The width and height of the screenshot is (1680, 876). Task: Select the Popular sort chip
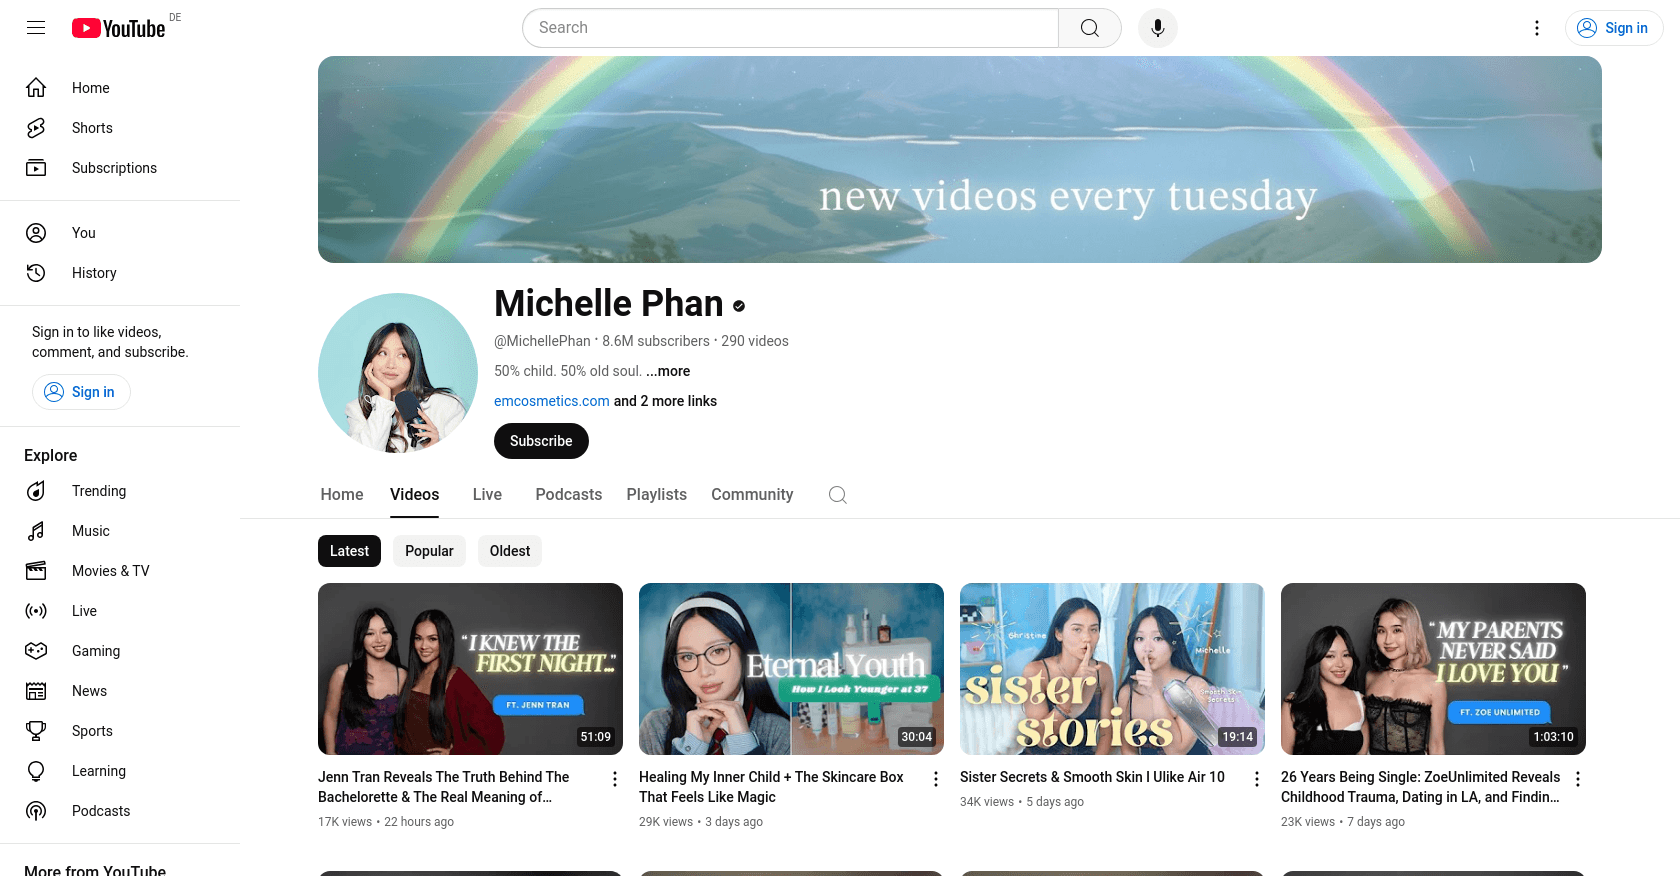point(429,551)
